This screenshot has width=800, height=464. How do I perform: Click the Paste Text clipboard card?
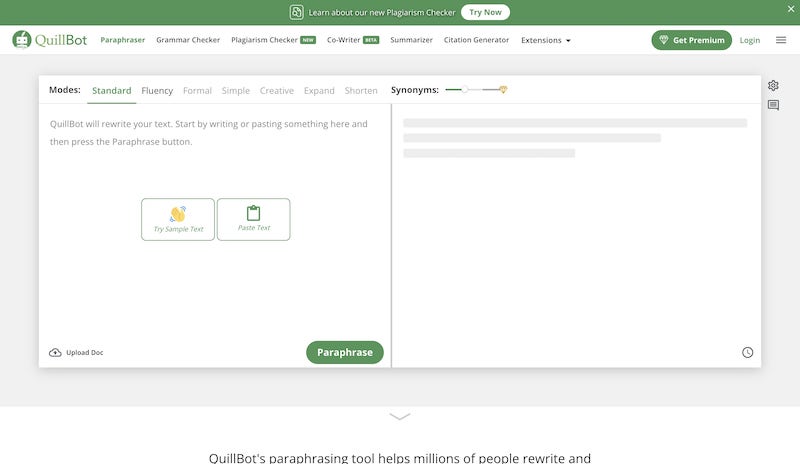[x=254, y=219]
